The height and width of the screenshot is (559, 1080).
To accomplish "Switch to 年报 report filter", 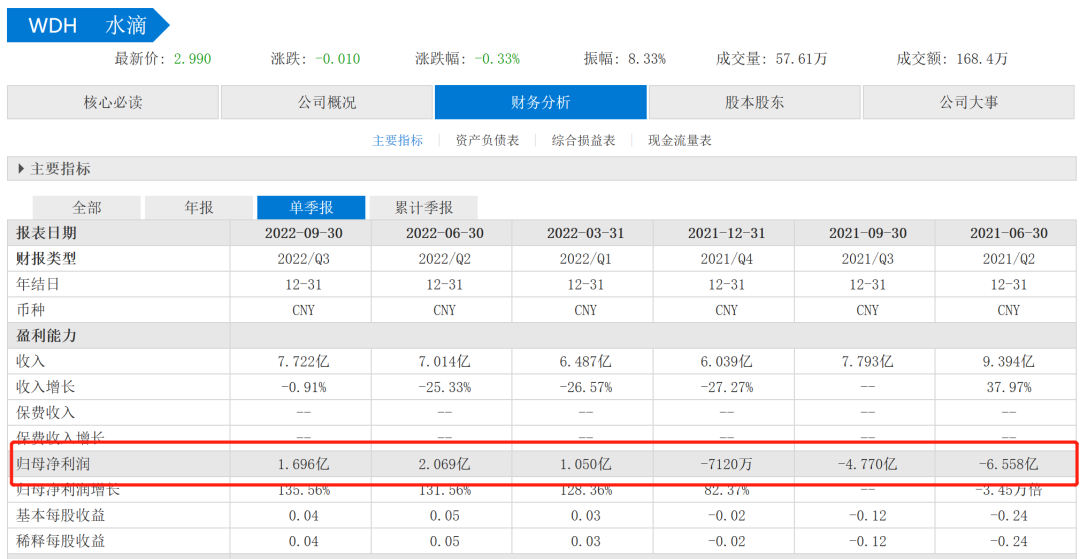I will pos(199,208).
